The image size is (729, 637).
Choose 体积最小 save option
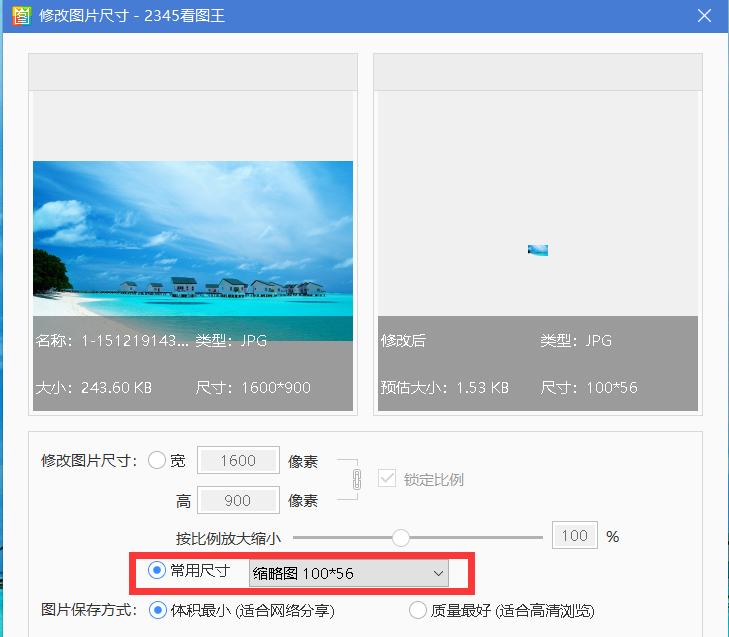[x=157, y=610]
